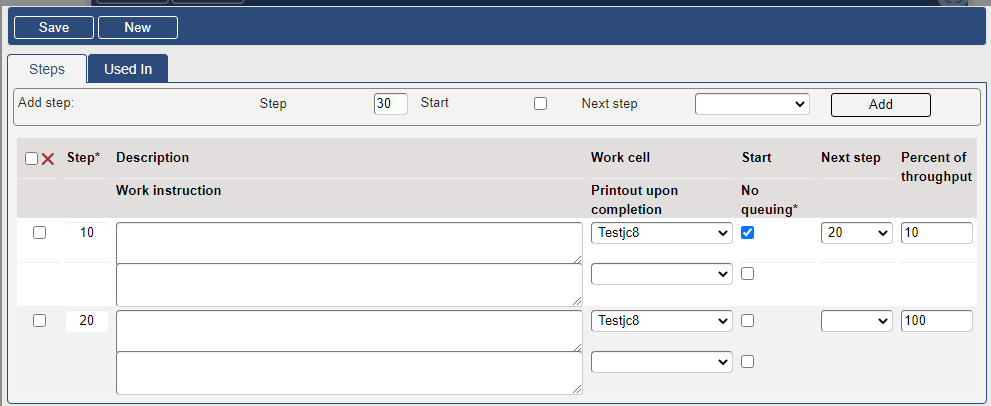Enable No queuing for step 10

(748, 274)
